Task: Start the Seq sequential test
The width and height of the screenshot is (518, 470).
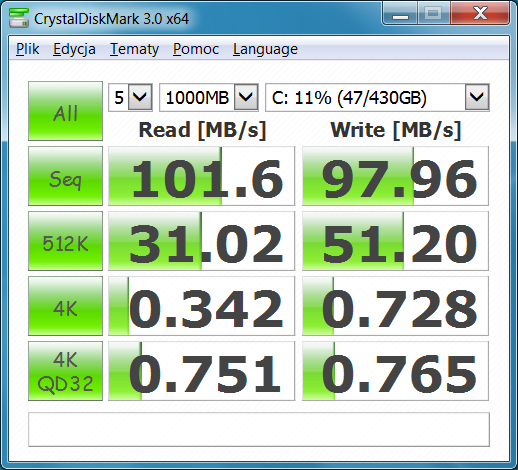Action: coord(65,176)
